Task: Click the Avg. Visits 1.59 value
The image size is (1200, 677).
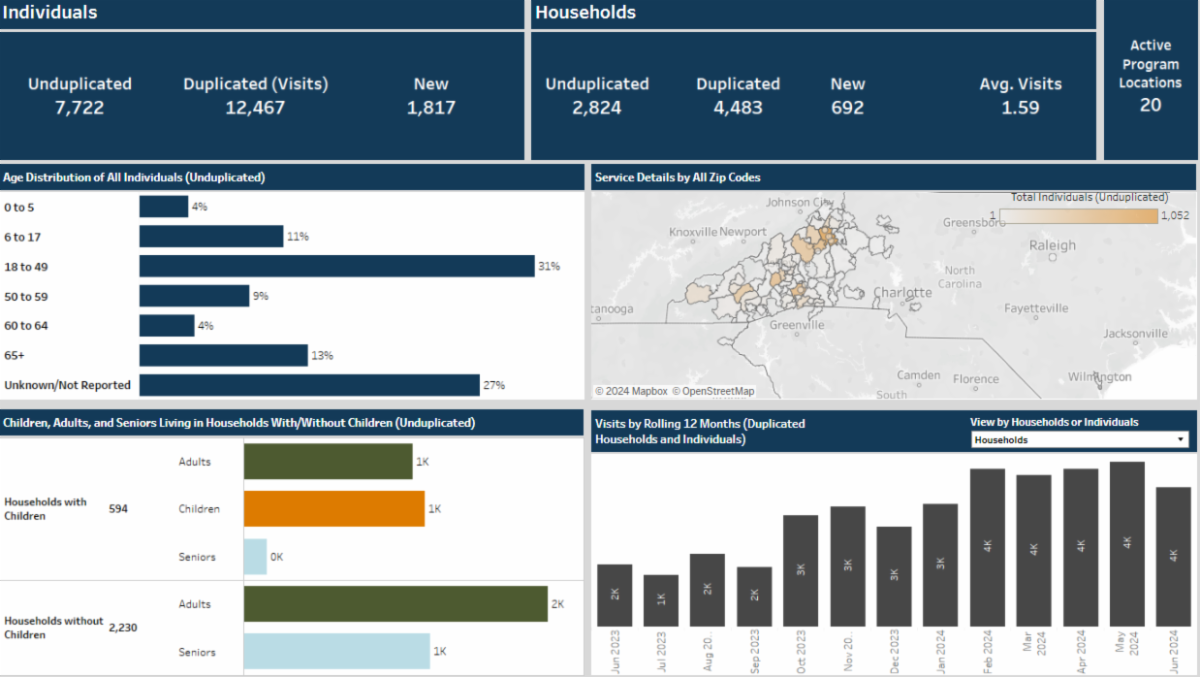Action: pyautogui.click(x=1020, y=107)
